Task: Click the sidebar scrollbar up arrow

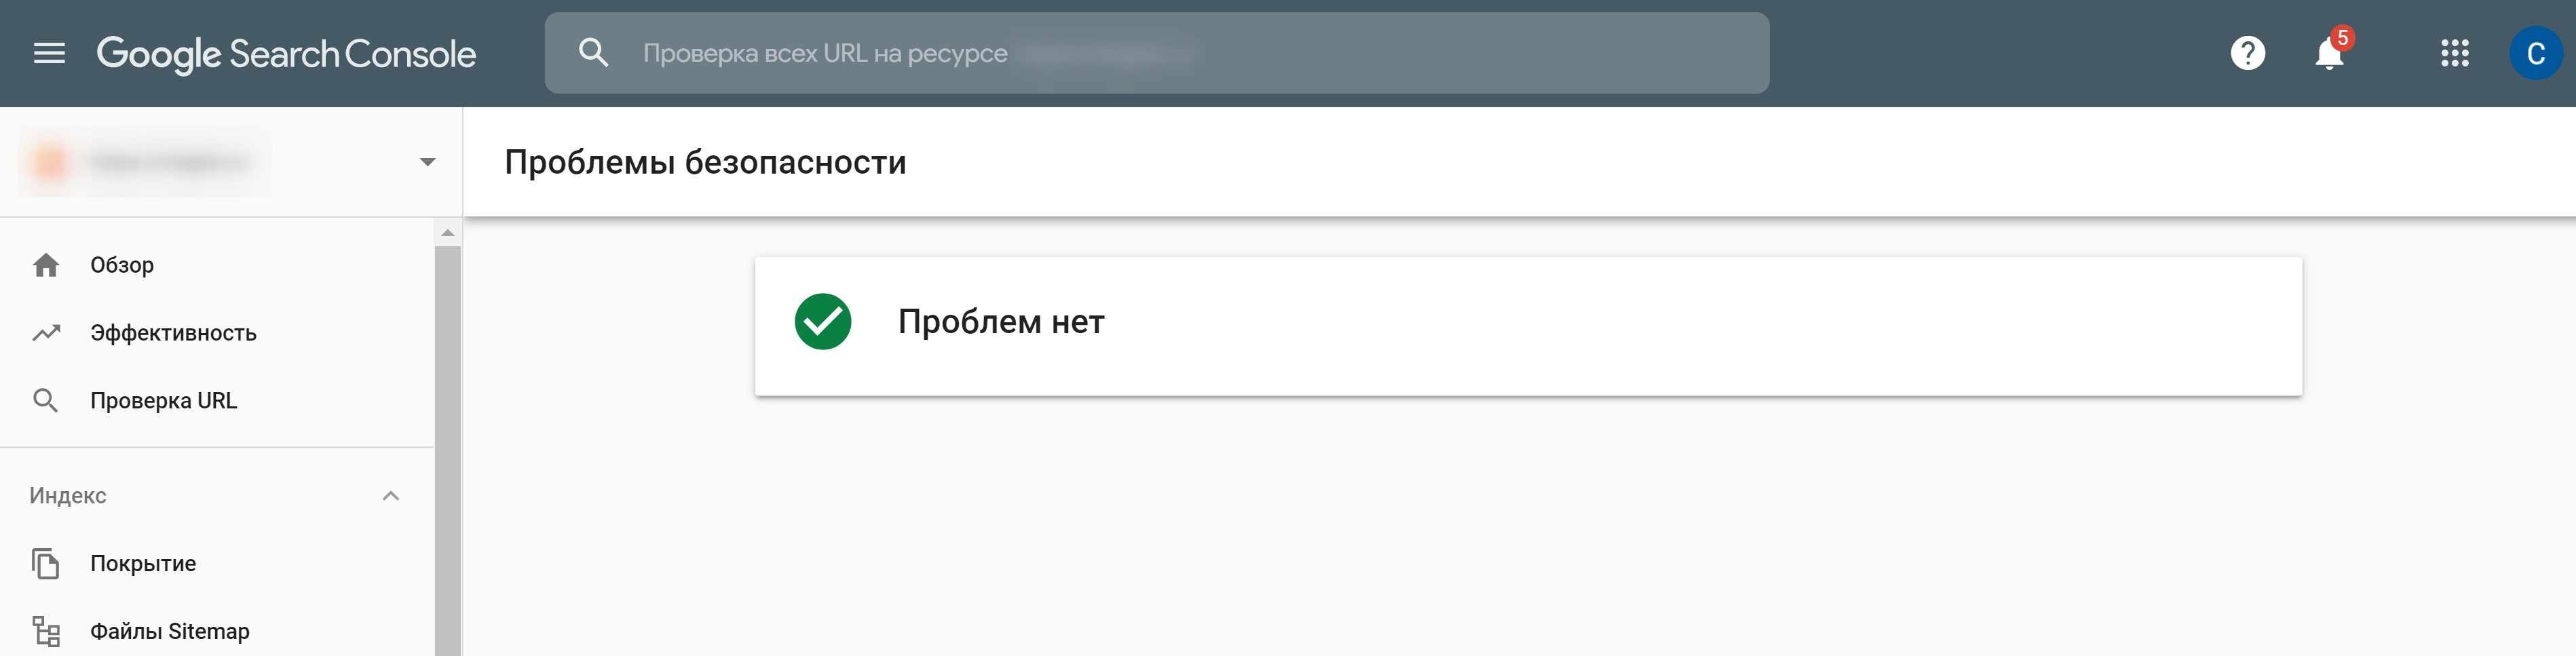Action: coord(448,233)
